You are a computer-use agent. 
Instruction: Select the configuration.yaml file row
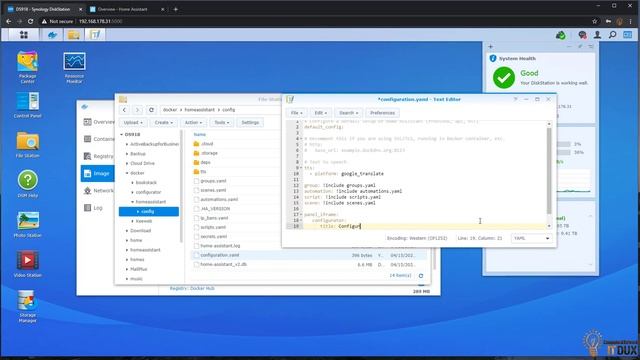pyautogui.click(x=309, y=255)
